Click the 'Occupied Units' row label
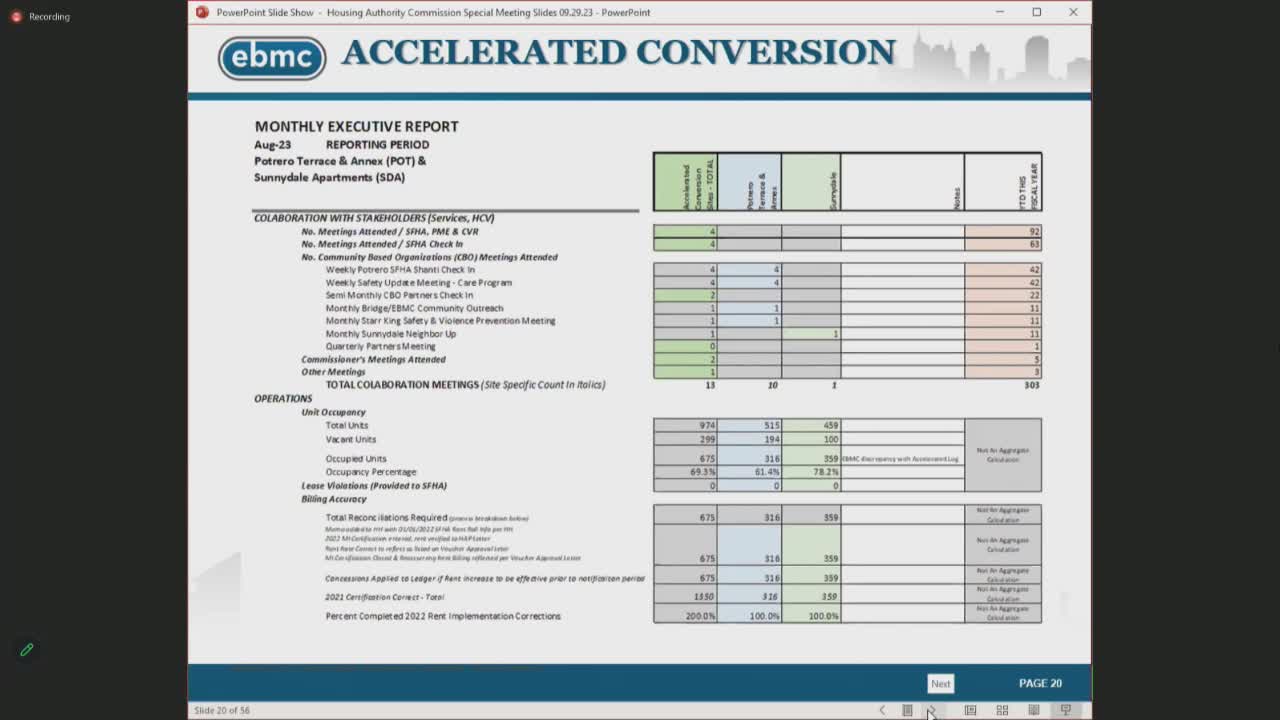The height and width of the screenshot is (720, 1280). click(x=355, y=459)
